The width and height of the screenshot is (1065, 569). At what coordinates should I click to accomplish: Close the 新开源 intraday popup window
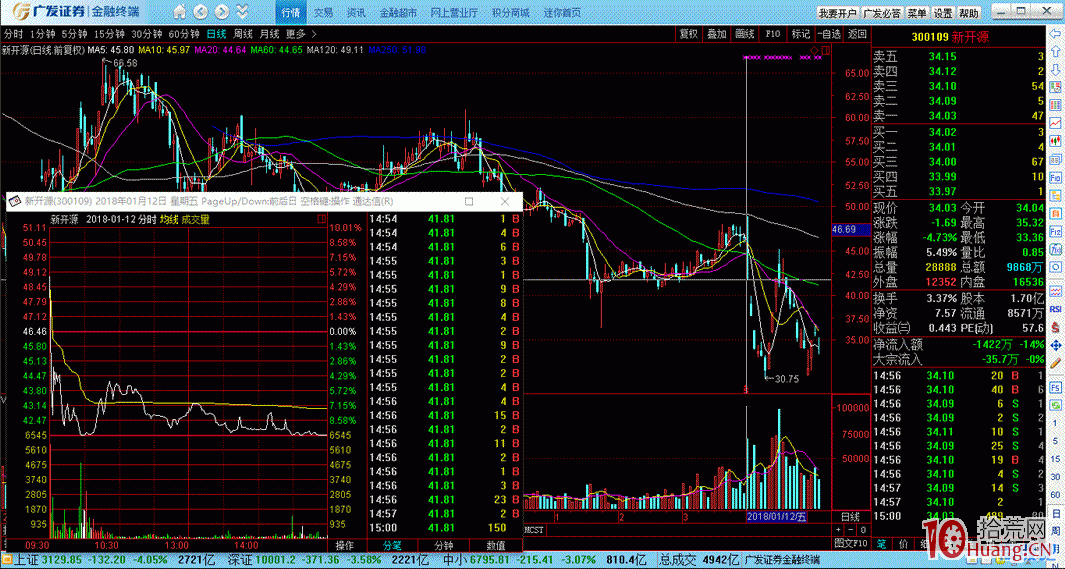505,202
